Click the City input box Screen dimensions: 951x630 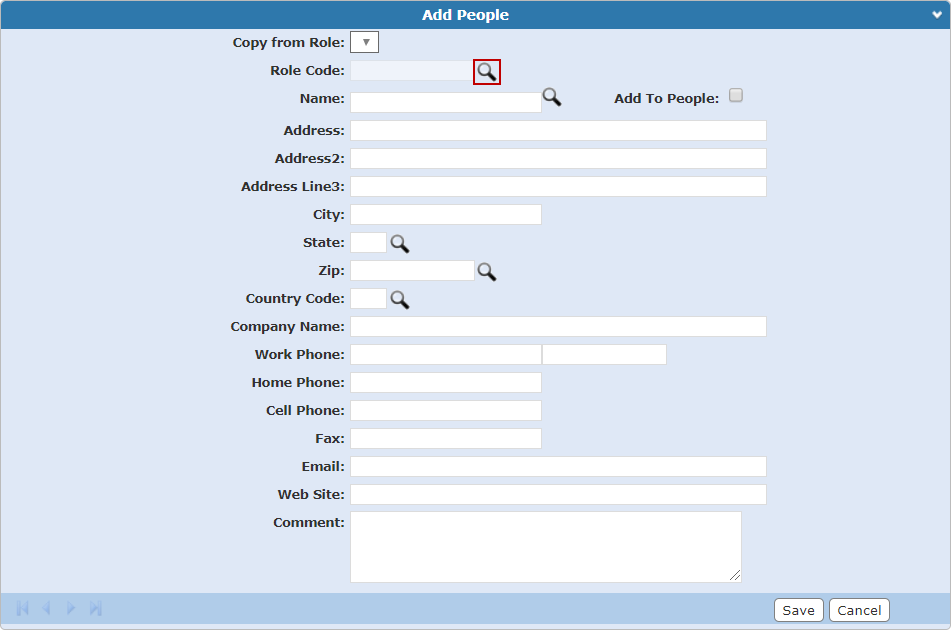pyautogui.click(x=445, y=215)
